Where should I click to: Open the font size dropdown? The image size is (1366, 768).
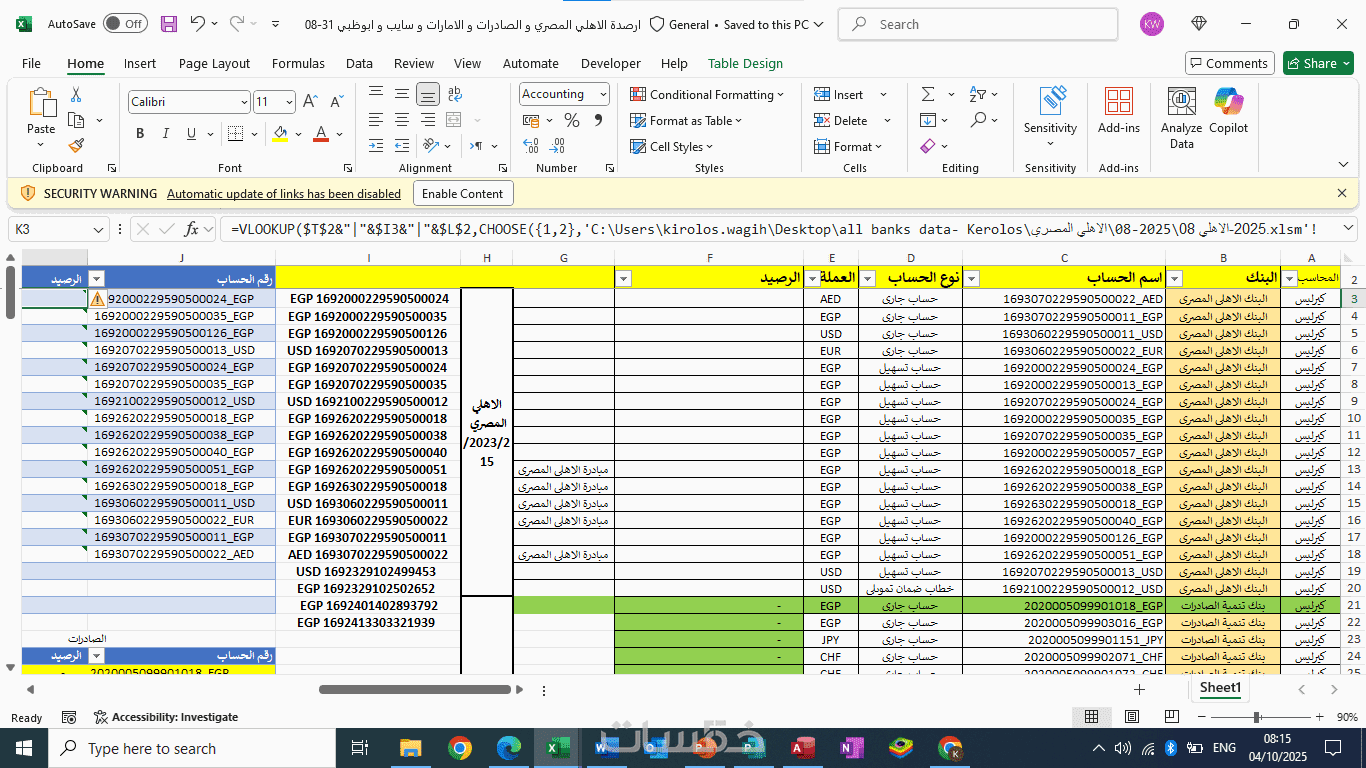point(289,102)
